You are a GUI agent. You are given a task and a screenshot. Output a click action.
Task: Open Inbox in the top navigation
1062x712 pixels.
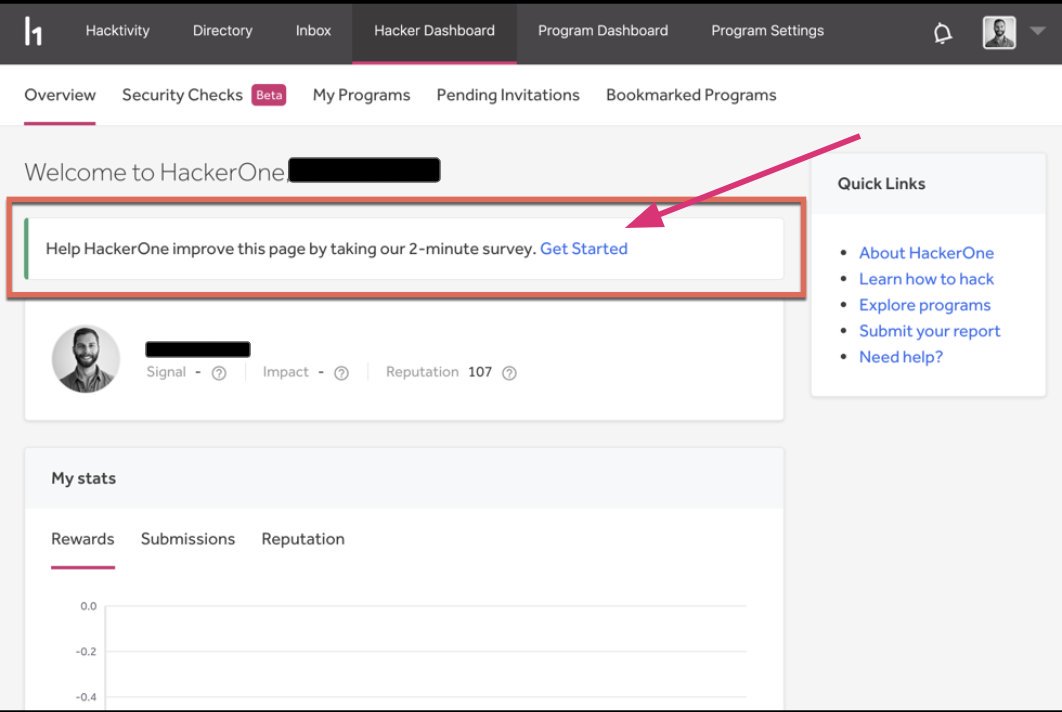click(x=313, y=30)
